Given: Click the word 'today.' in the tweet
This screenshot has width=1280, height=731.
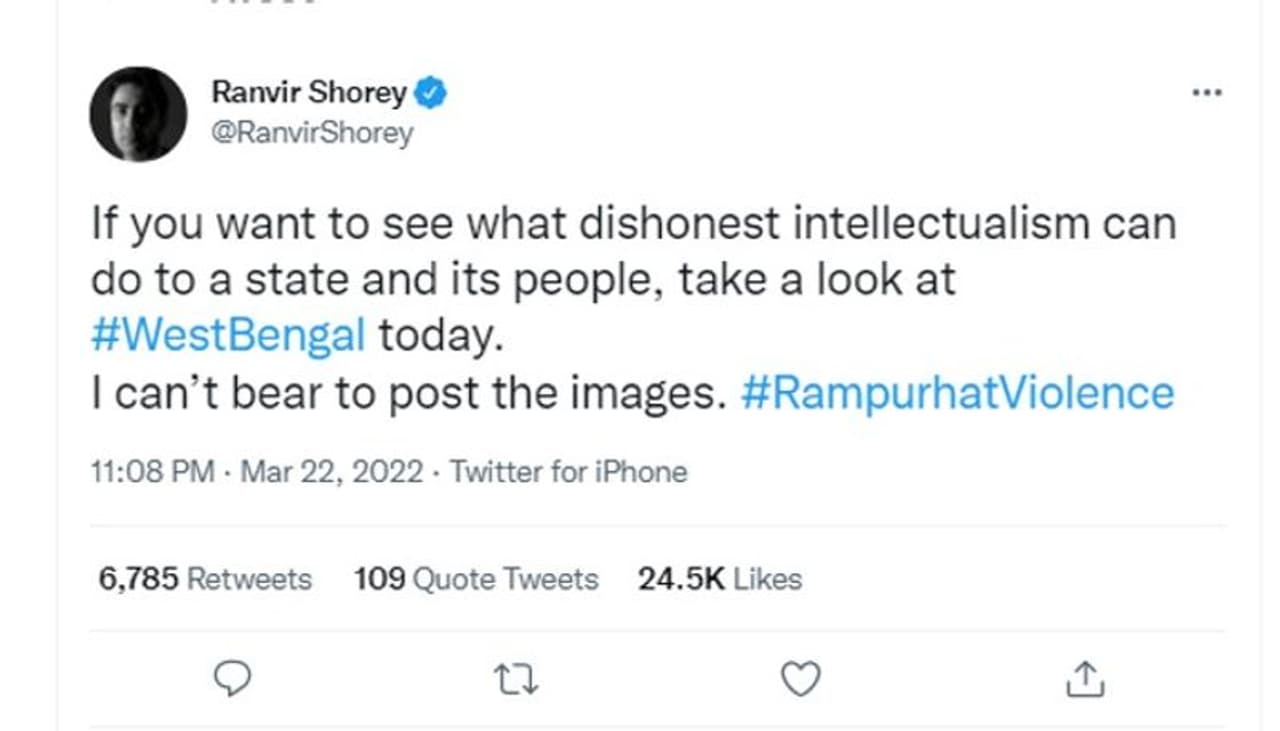Looking at the screenshot, I should [436, 336].
